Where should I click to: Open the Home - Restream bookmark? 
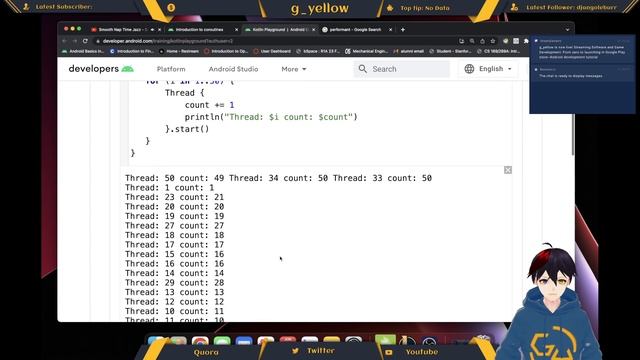coord(179,51)
